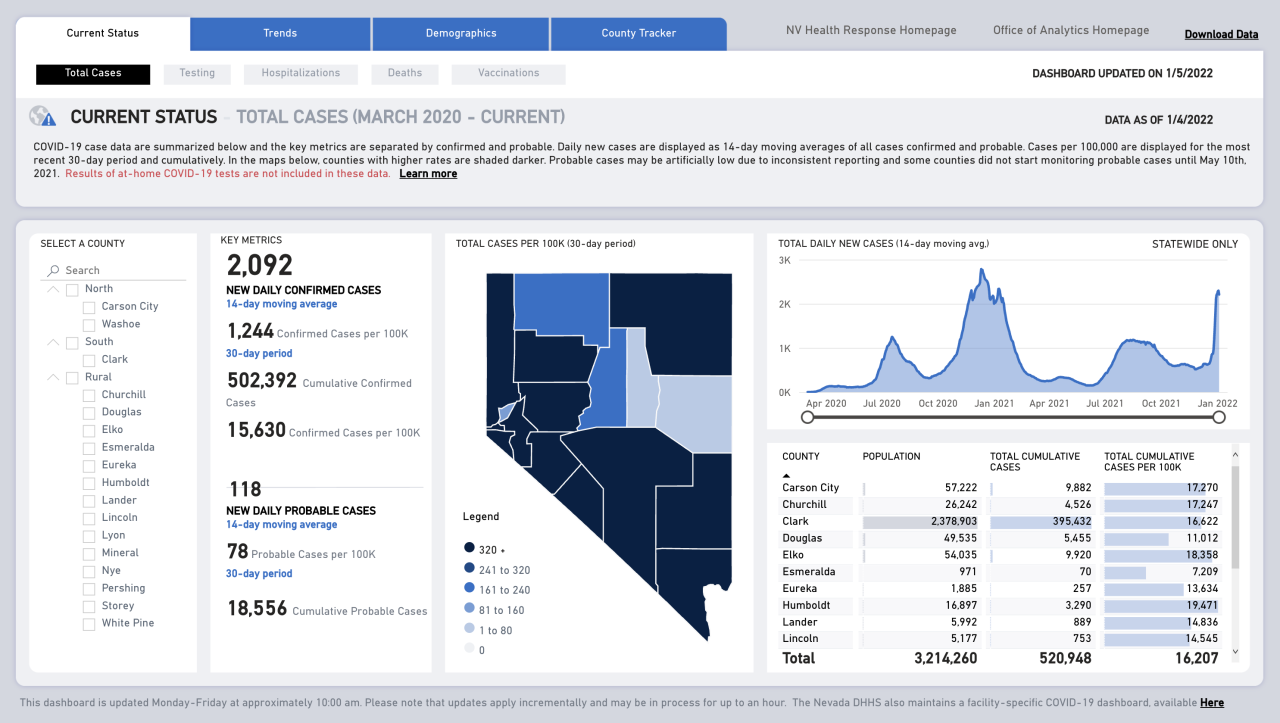Click the county Search input field
Image resolution: width=1280 pixels, height=723 pixels.
[x=120, y=270]
